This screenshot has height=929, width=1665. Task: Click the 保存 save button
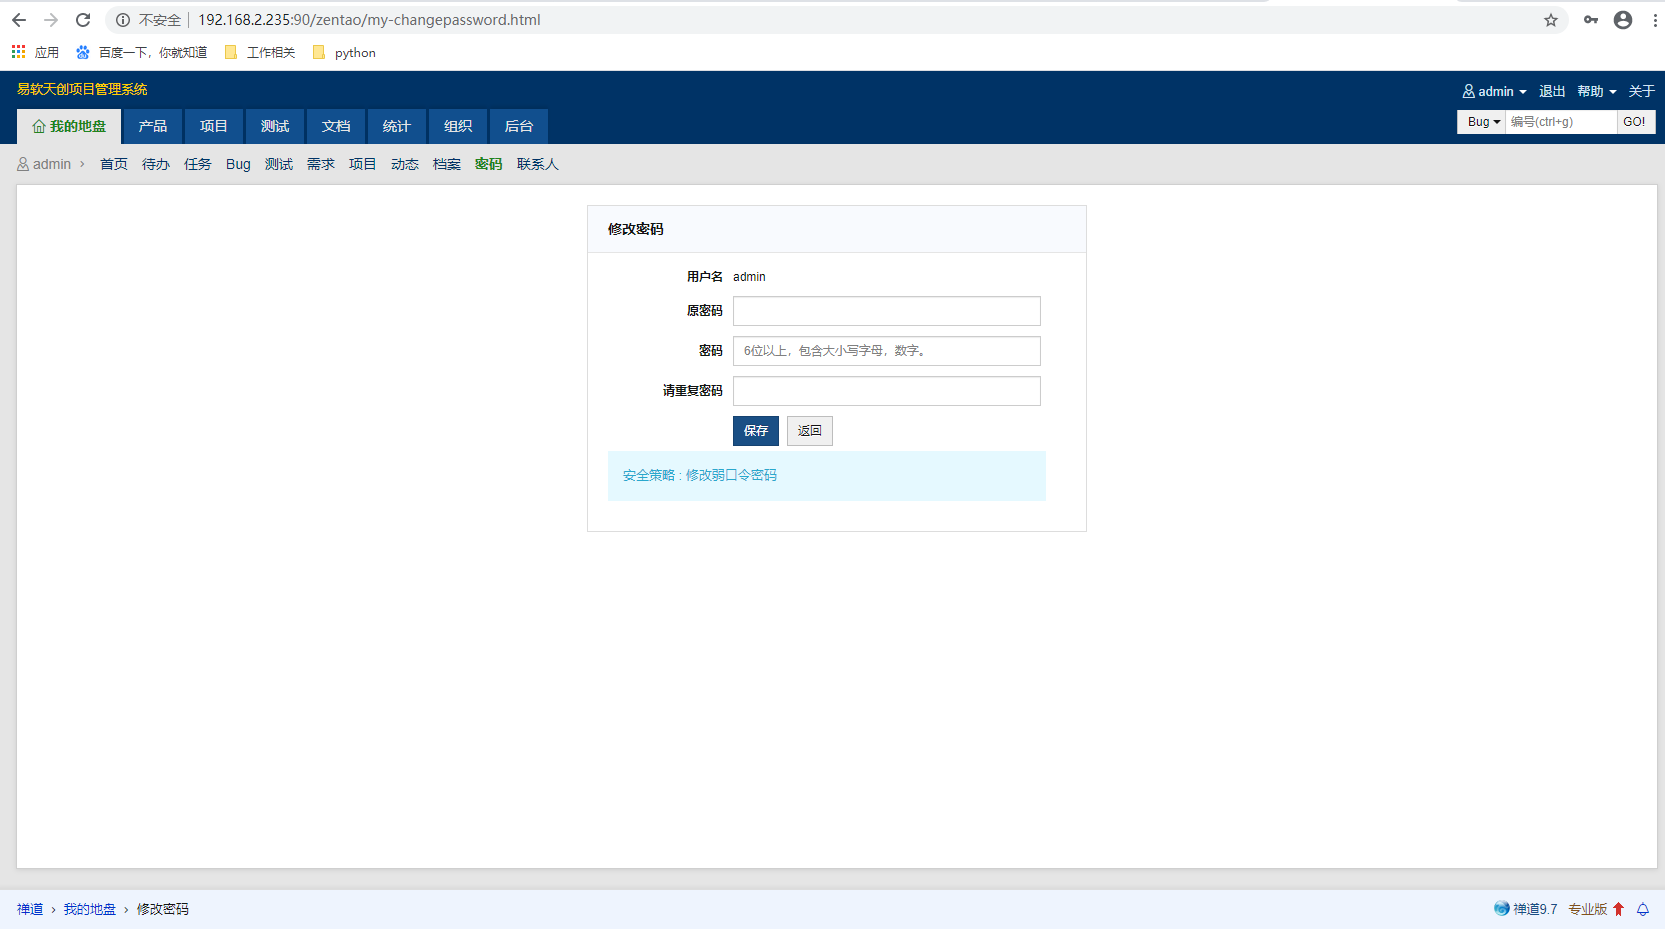tap(756, 431)
